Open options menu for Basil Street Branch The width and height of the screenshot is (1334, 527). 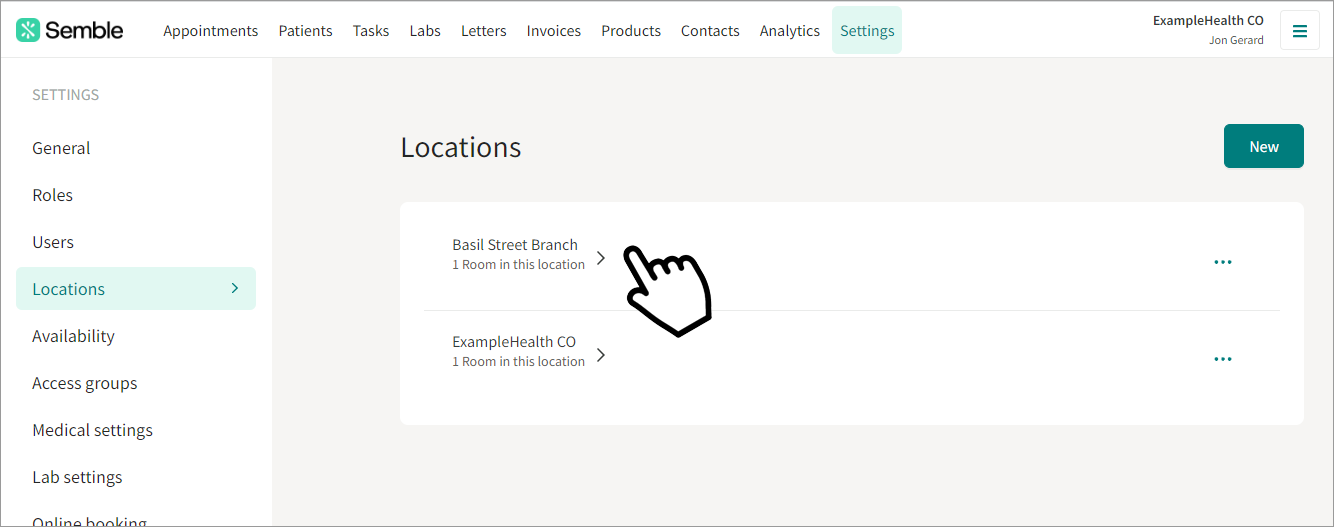point(1223,262)
